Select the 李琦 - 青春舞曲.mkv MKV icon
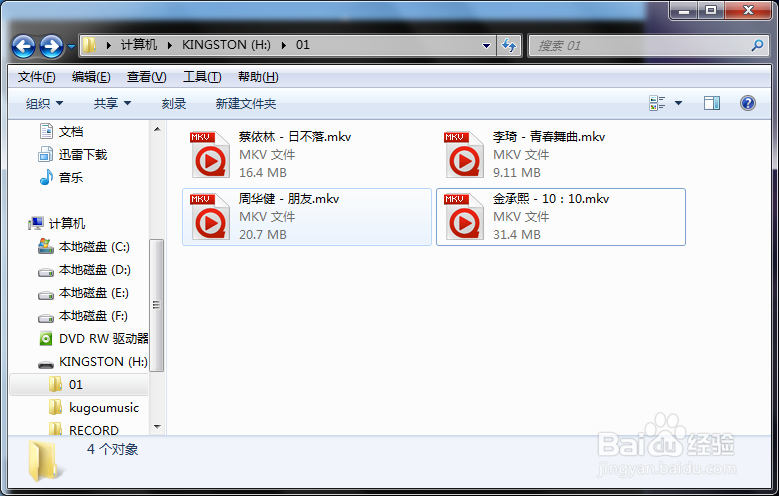 coord(465,155)
